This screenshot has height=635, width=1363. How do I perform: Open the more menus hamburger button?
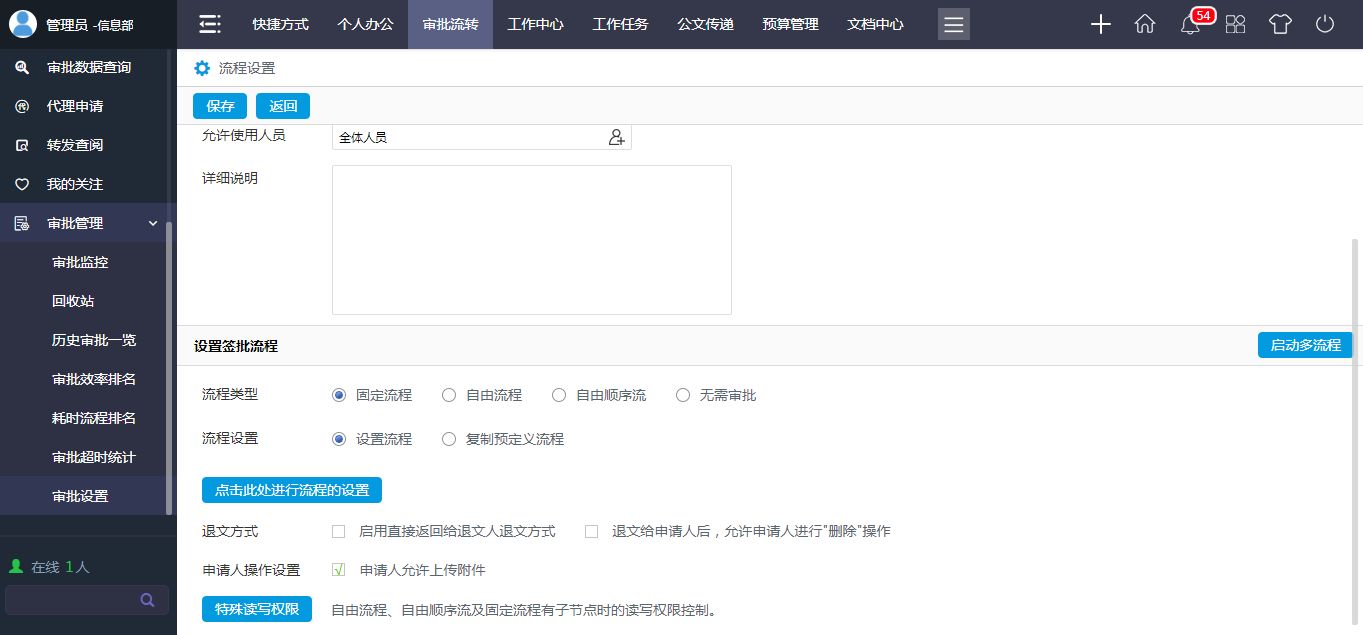coord(954,25)
